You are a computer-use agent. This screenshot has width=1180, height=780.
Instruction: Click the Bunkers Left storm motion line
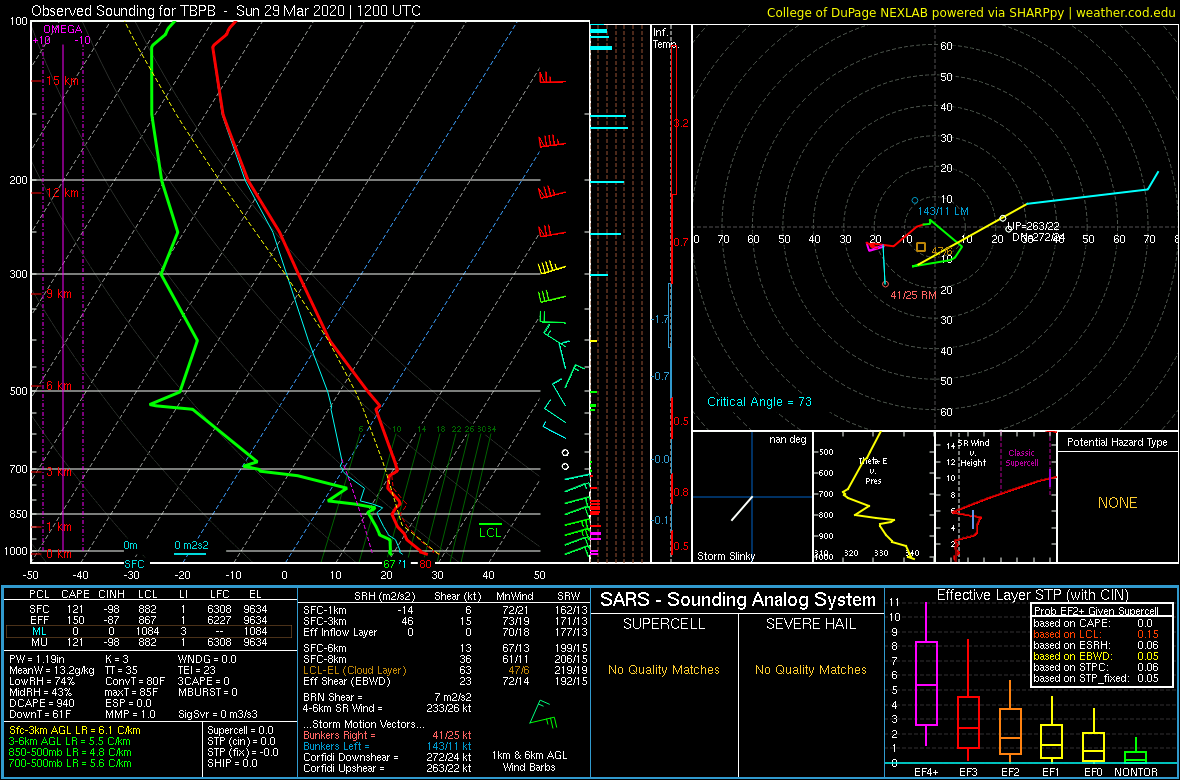pos(387,745)
